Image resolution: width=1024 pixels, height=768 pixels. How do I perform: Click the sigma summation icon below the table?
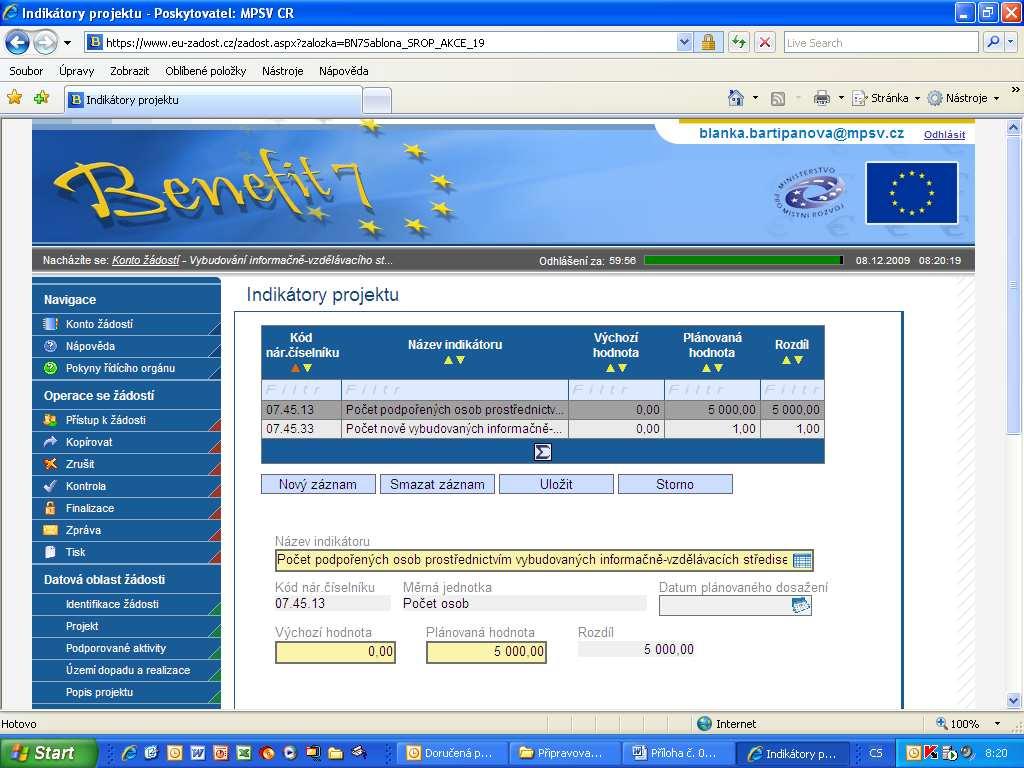[543, 452]
